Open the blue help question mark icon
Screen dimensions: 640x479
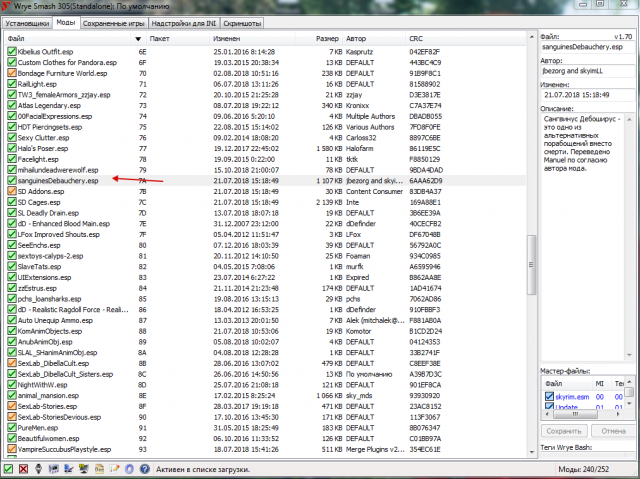coord(145,469)
